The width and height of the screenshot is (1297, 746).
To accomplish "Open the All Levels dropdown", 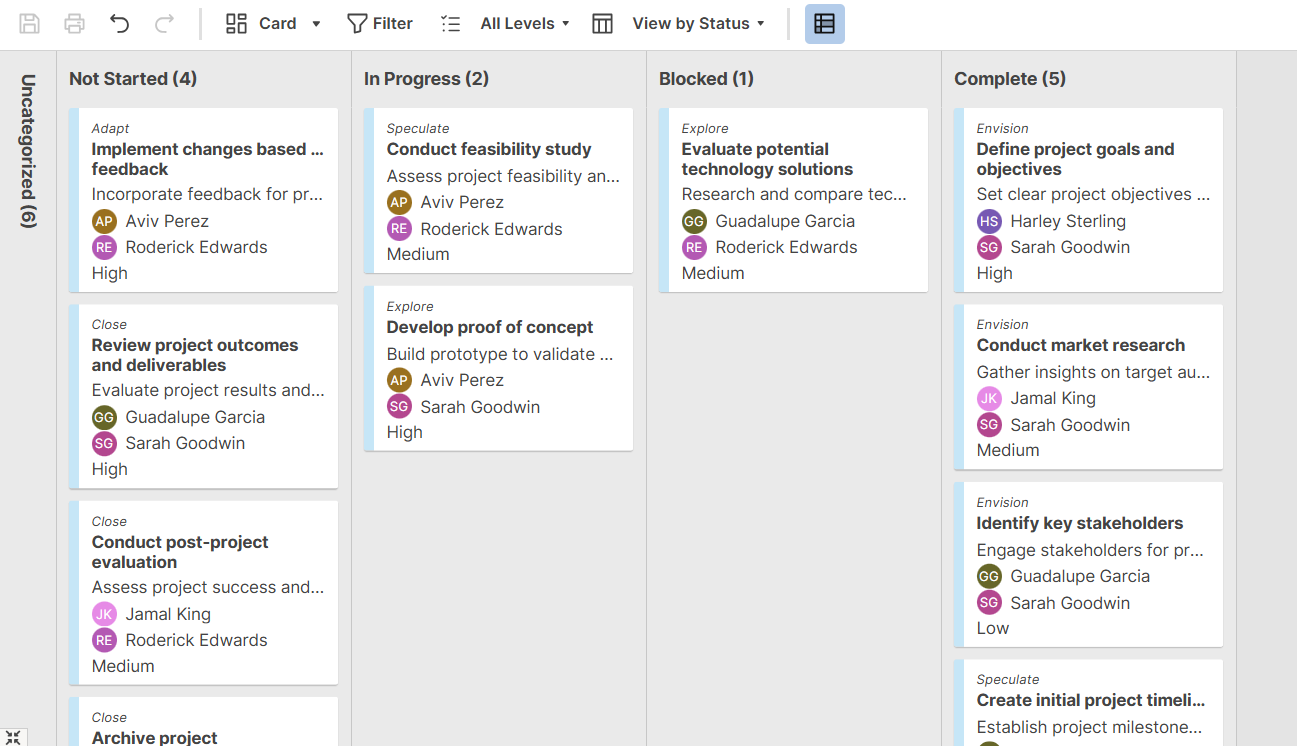I will pyautogui.click(x=525, y=24).
